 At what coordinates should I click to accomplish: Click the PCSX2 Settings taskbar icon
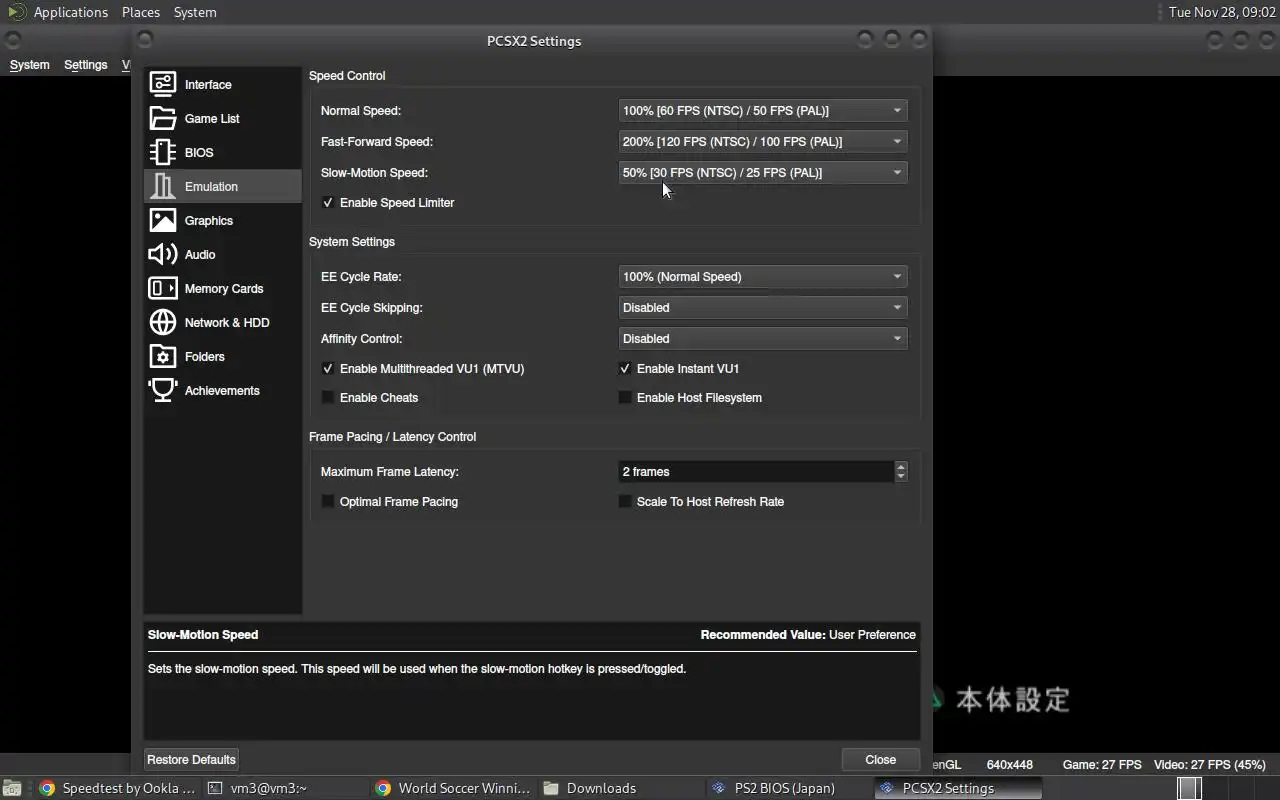pyautogui.click(x=886, y=788)
